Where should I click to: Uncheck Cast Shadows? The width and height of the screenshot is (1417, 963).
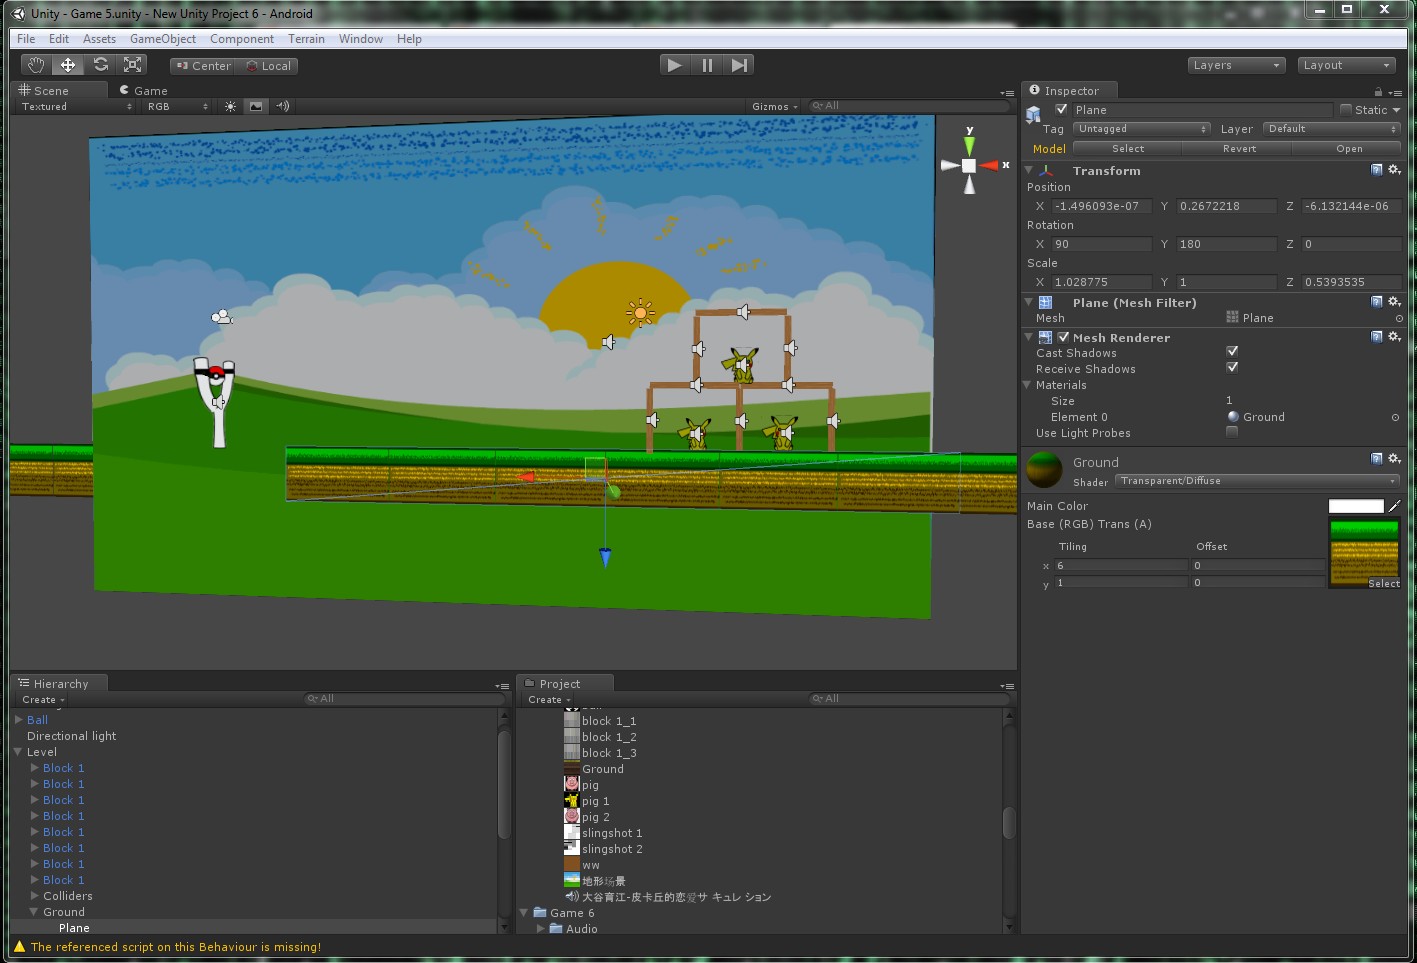point(1232,352)
